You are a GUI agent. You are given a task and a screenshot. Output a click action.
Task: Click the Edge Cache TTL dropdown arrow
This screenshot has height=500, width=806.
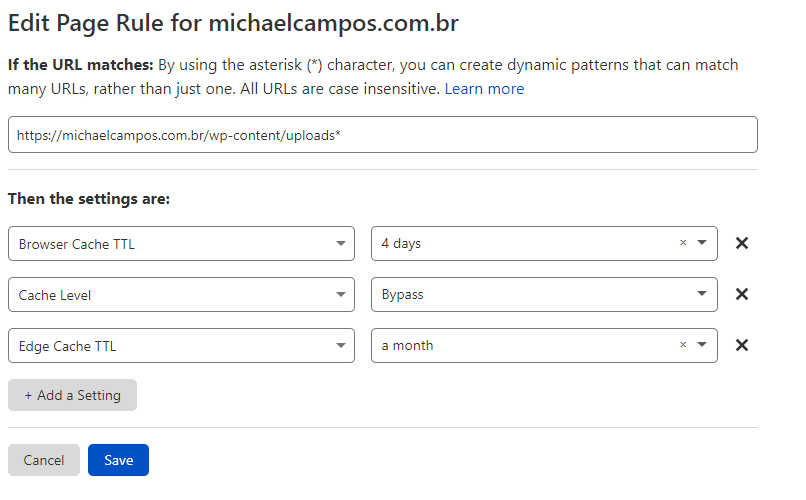pos(340,345)
